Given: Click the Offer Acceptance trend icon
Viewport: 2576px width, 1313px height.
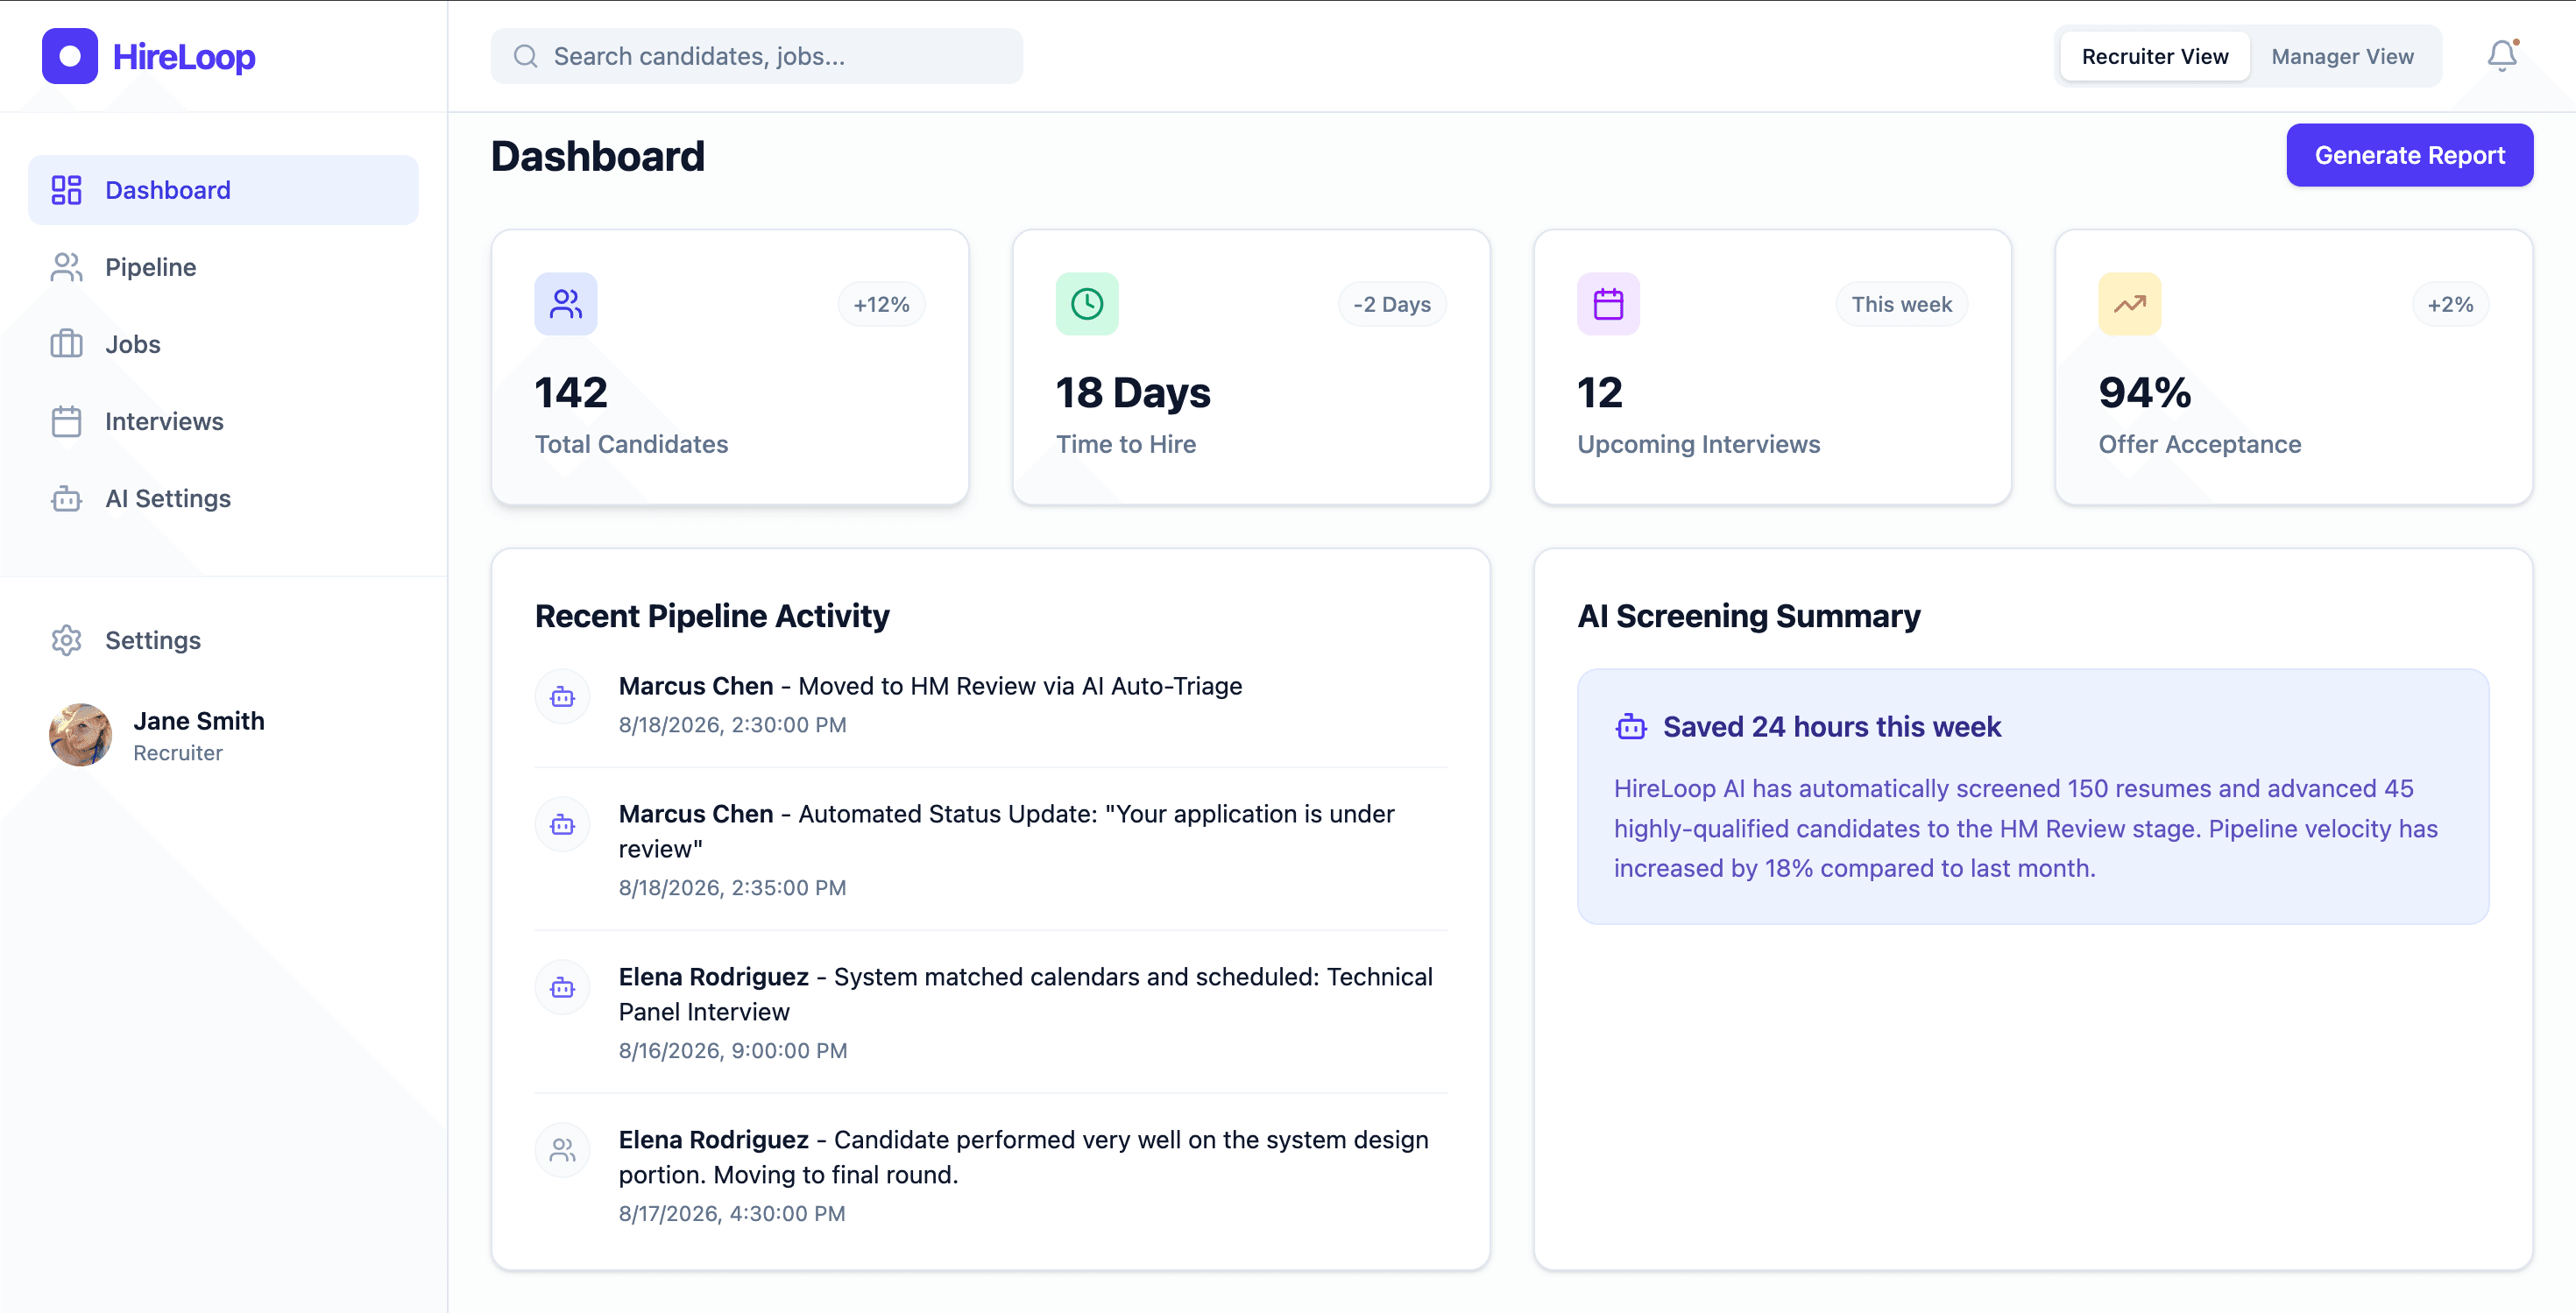Looking at the screenshot, I should click(x=2130, y=304).
